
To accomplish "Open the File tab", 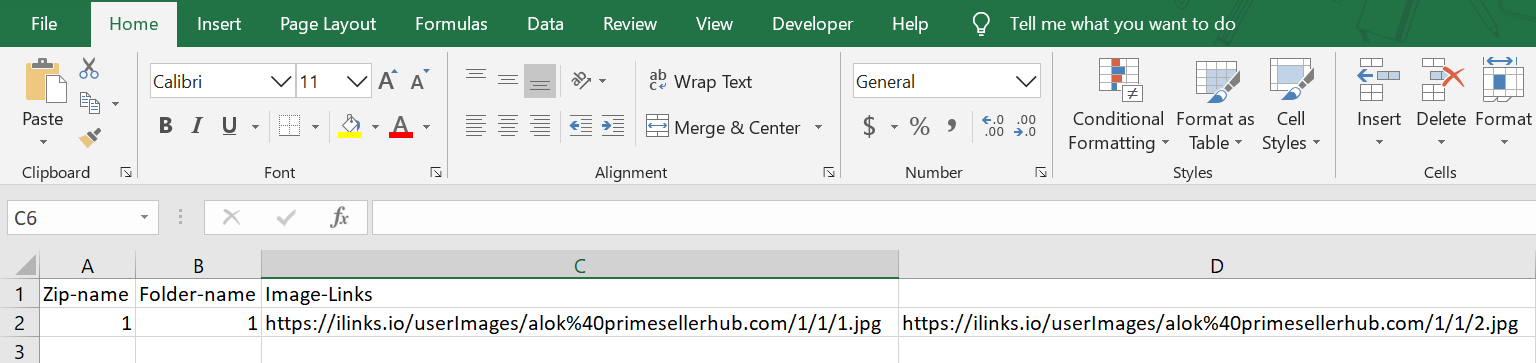I will click(x=44, y=24).
